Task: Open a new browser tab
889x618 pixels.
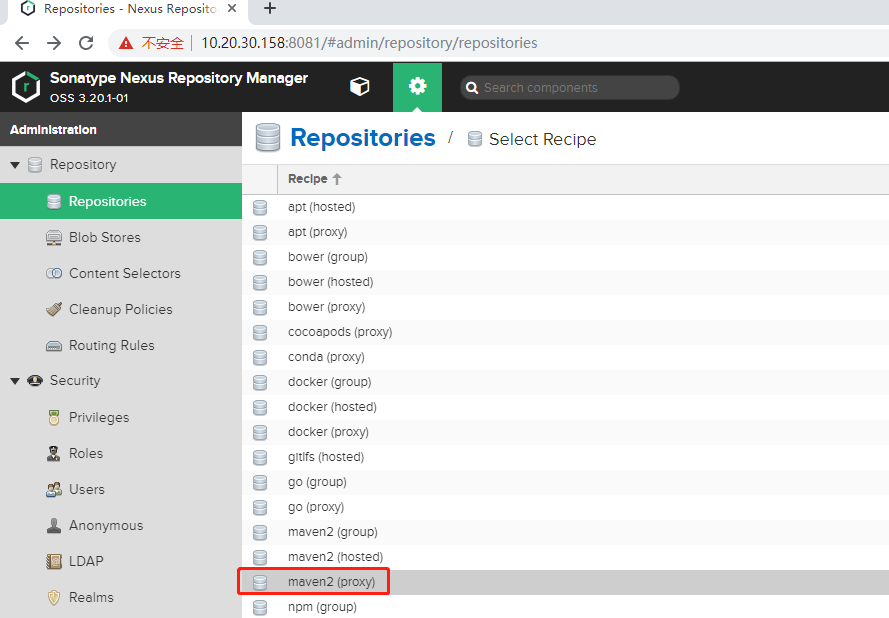Action: pos(270,9)
